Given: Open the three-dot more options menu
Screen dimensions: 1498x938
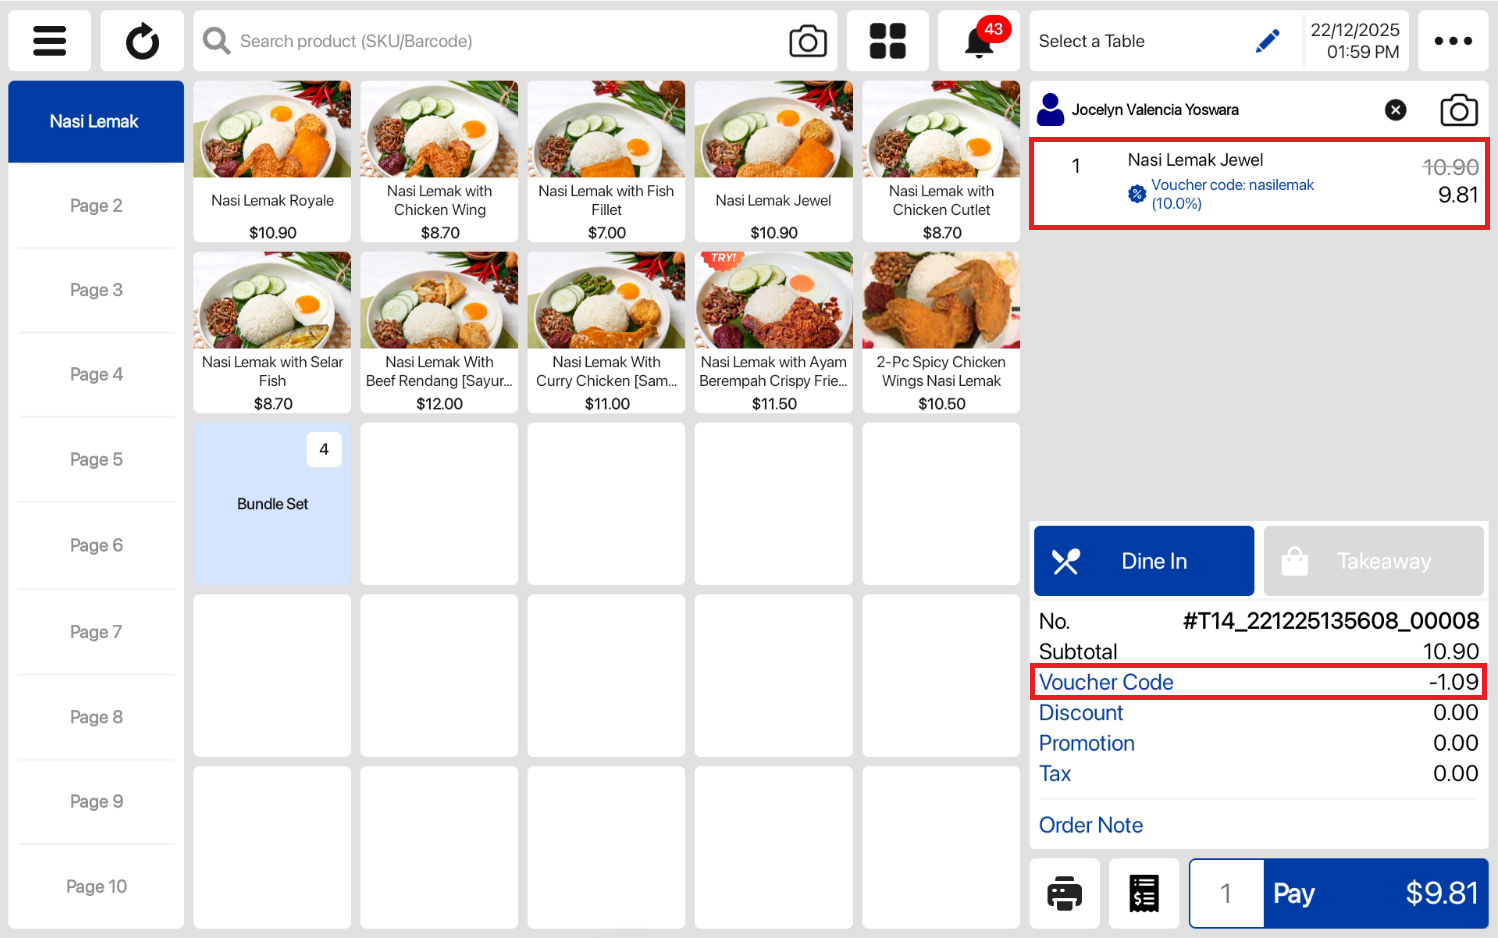Looking at the screenshot, I should (1452, 41).
